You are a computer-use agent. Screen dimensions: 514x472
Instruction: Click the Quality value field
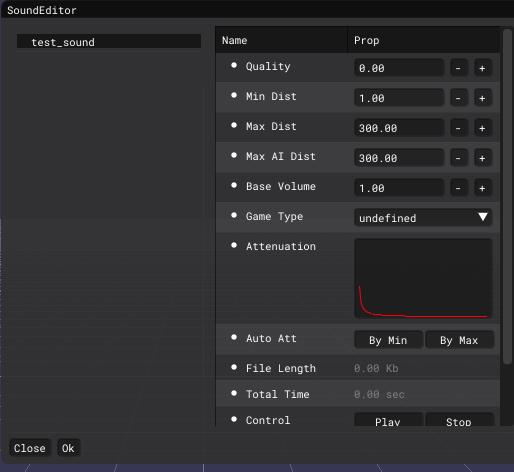[399, 68]
